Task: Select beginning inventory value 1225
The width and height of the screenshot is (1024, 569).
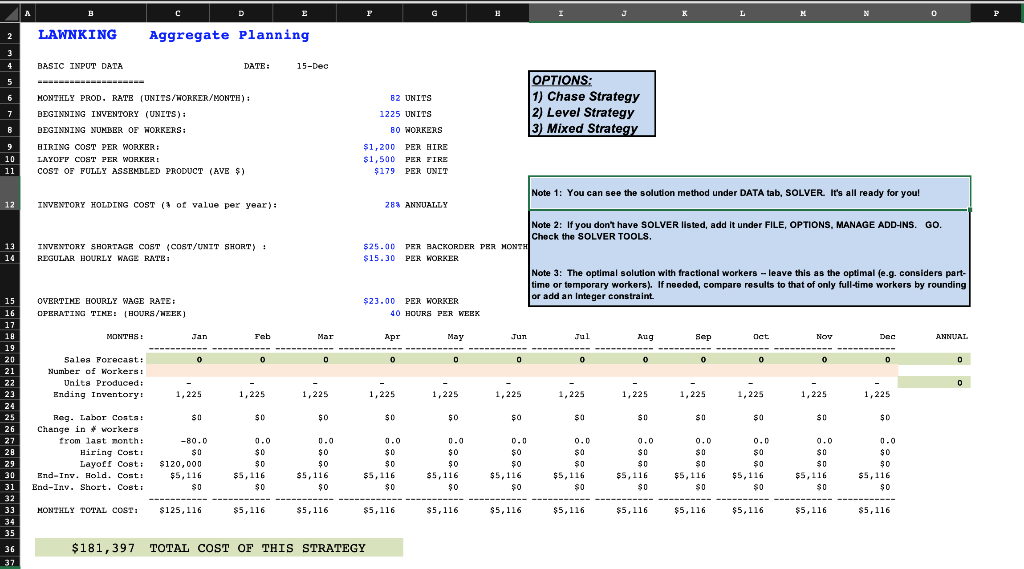Action: tap(390, 114)
